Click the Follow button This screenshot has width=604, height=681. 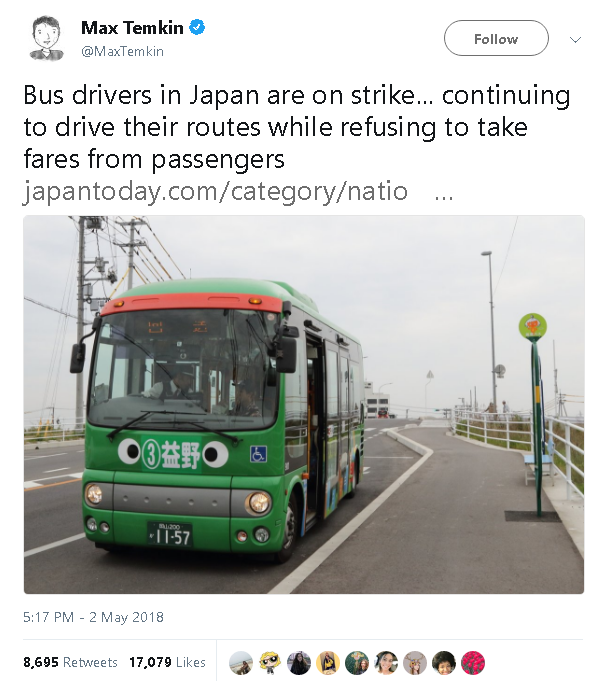pos(496,38)
